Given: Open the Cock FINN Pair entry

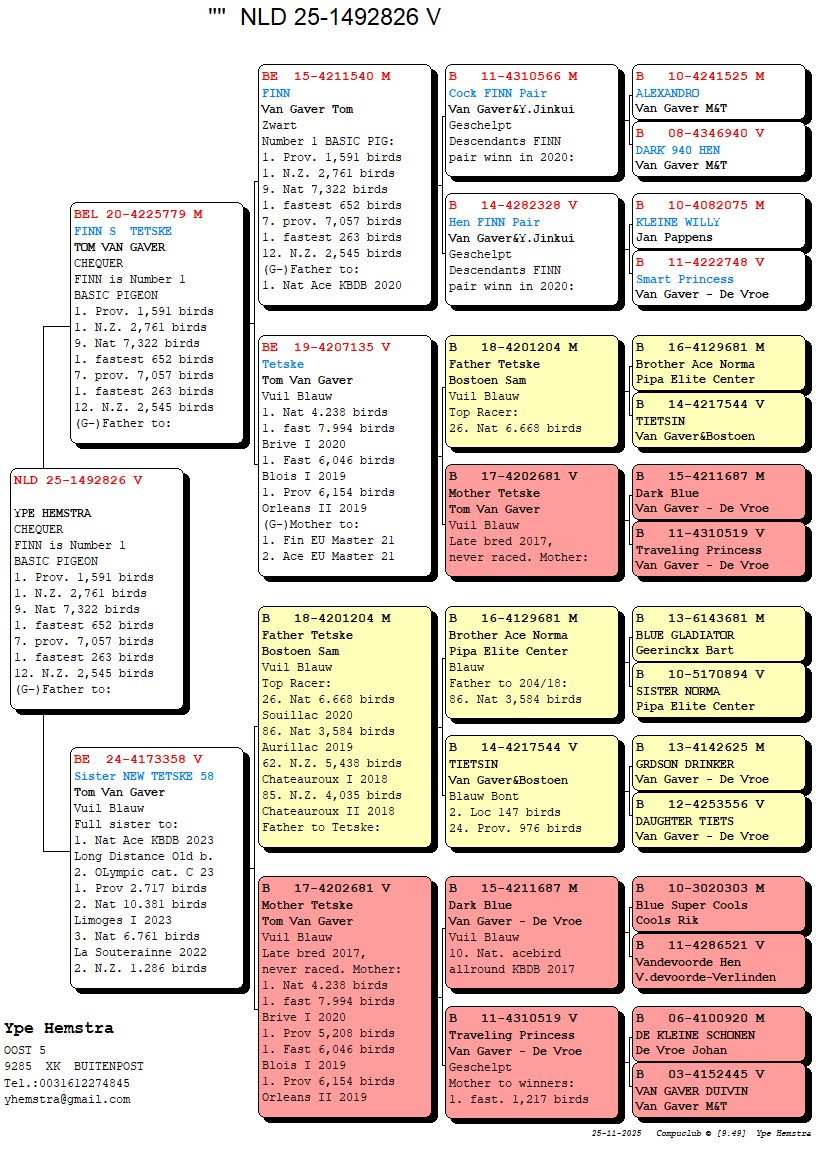Looking at the screenshot, I should pos(493,93).
